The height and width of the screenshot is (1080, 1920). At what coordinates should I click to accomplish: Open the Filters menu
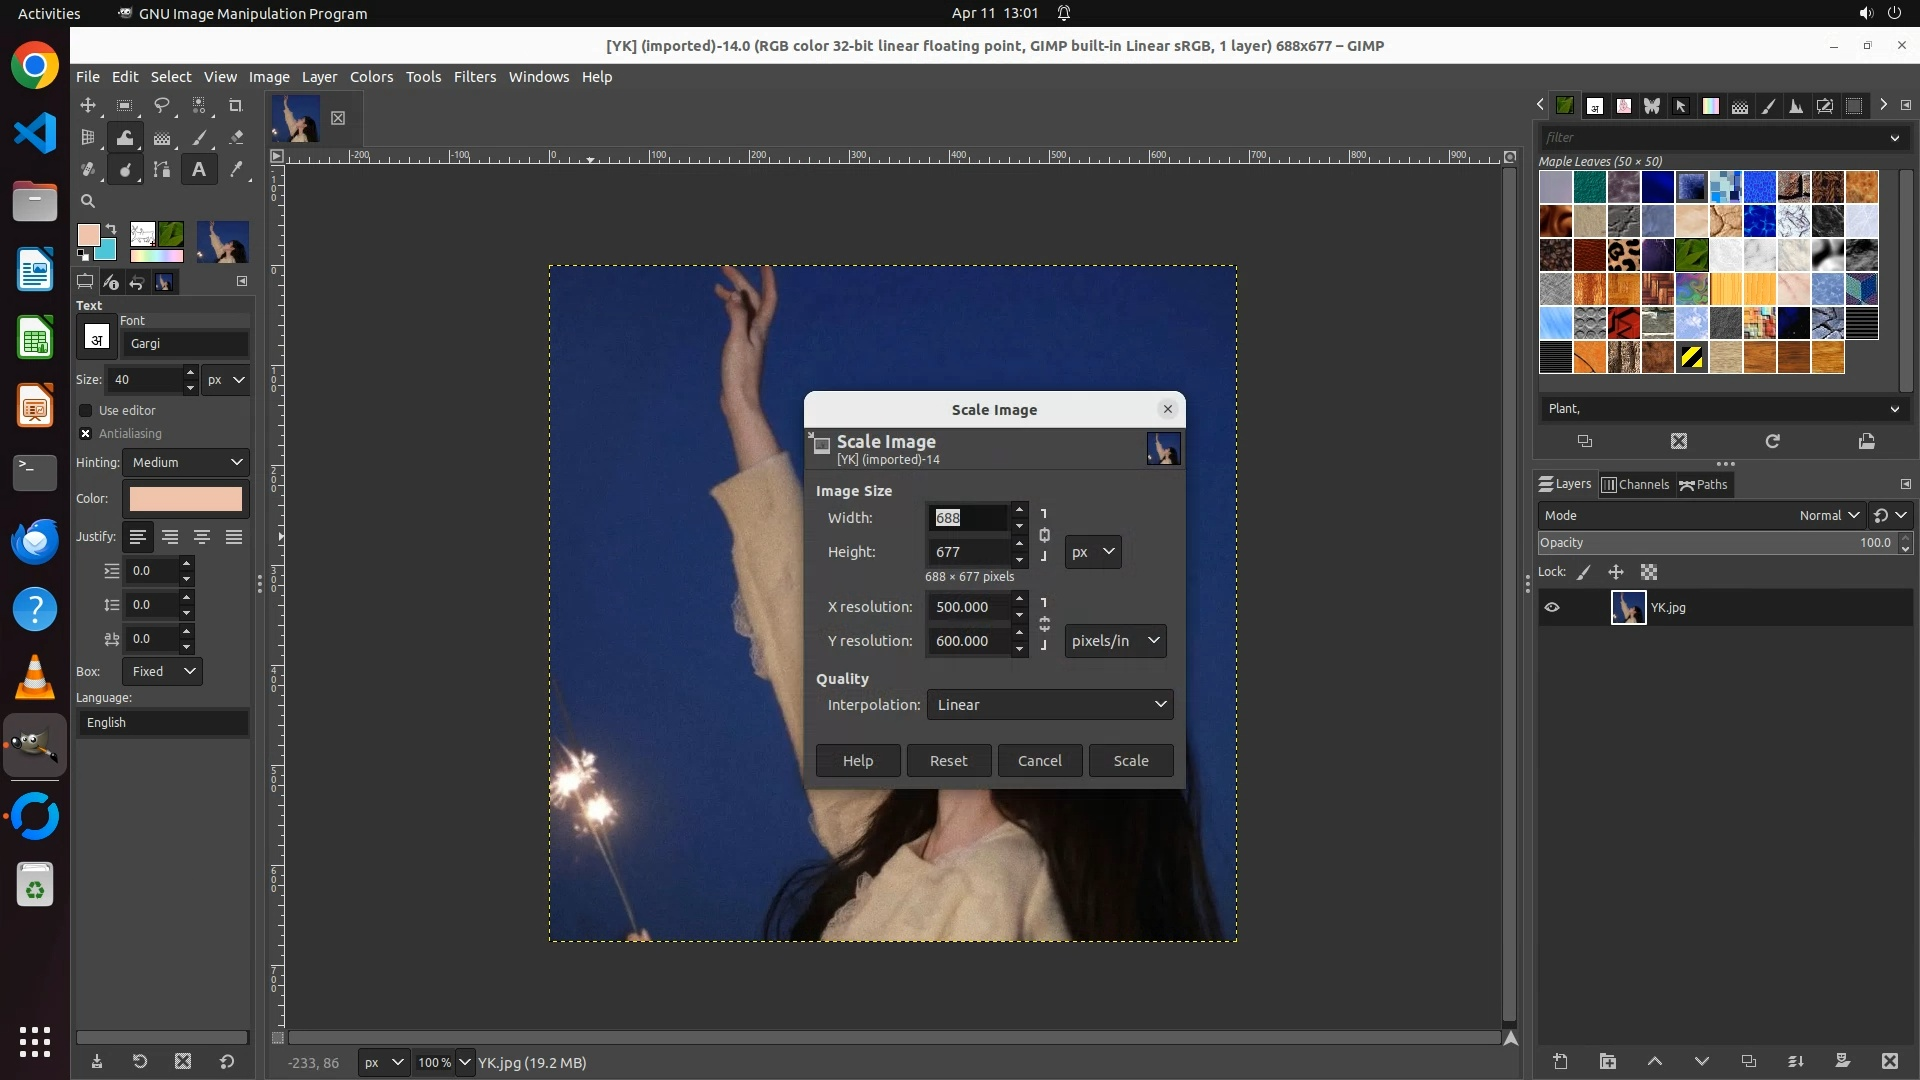[x=474, y=77]
